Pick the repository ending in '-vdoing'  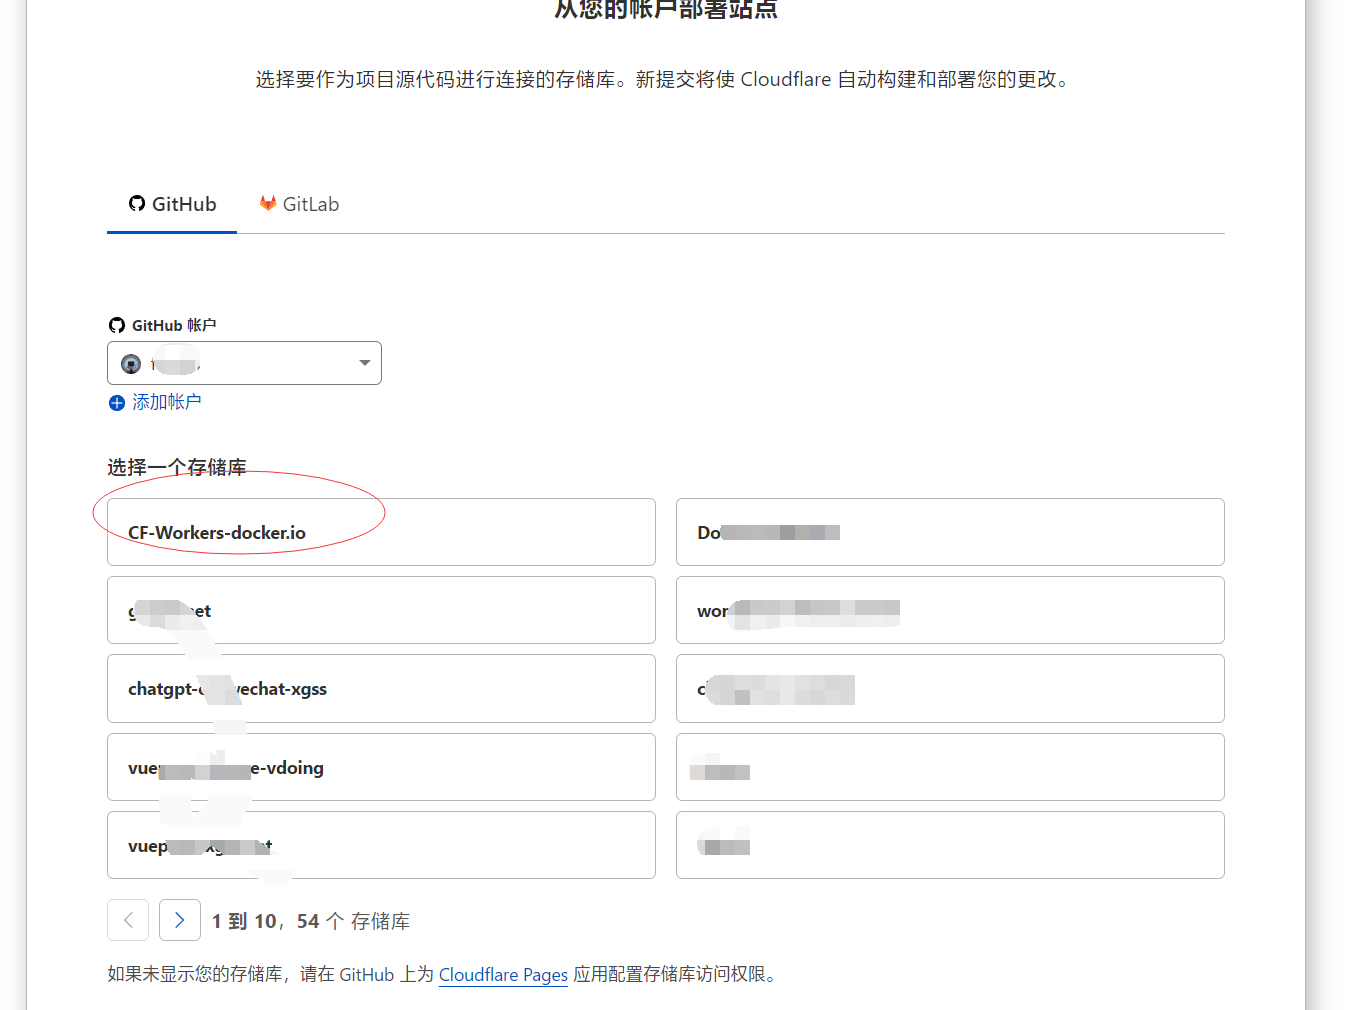point(381,767)
